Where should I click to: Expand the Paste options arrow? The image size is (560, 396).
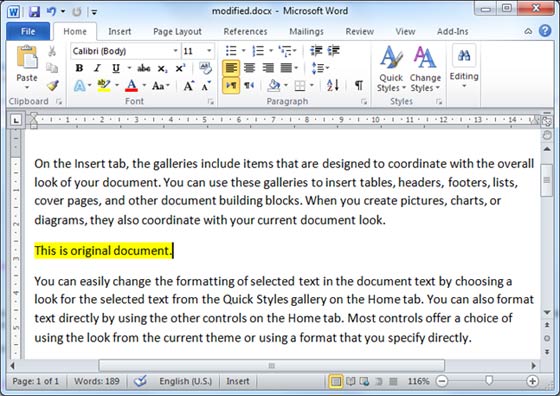(27, 87)
